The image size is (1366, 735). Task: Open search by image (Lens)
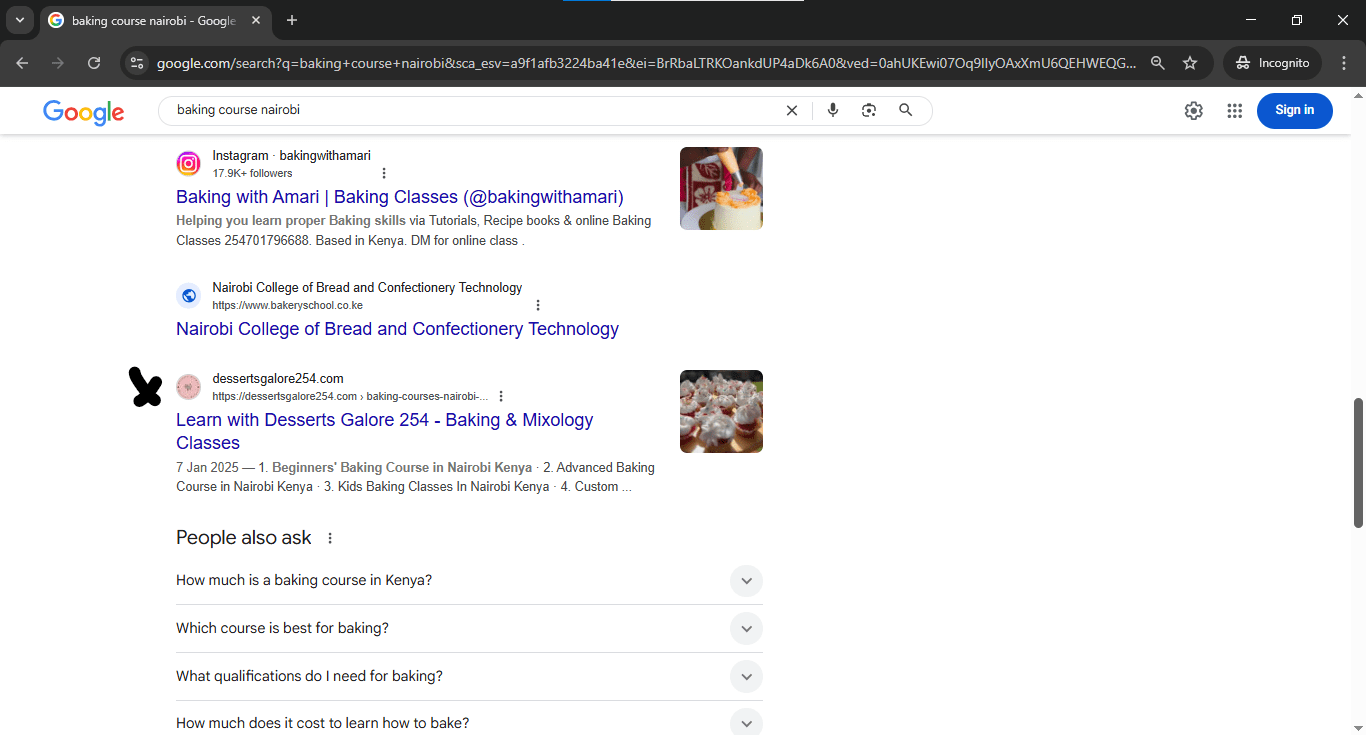pyautogui.click(x=869, y=110)
